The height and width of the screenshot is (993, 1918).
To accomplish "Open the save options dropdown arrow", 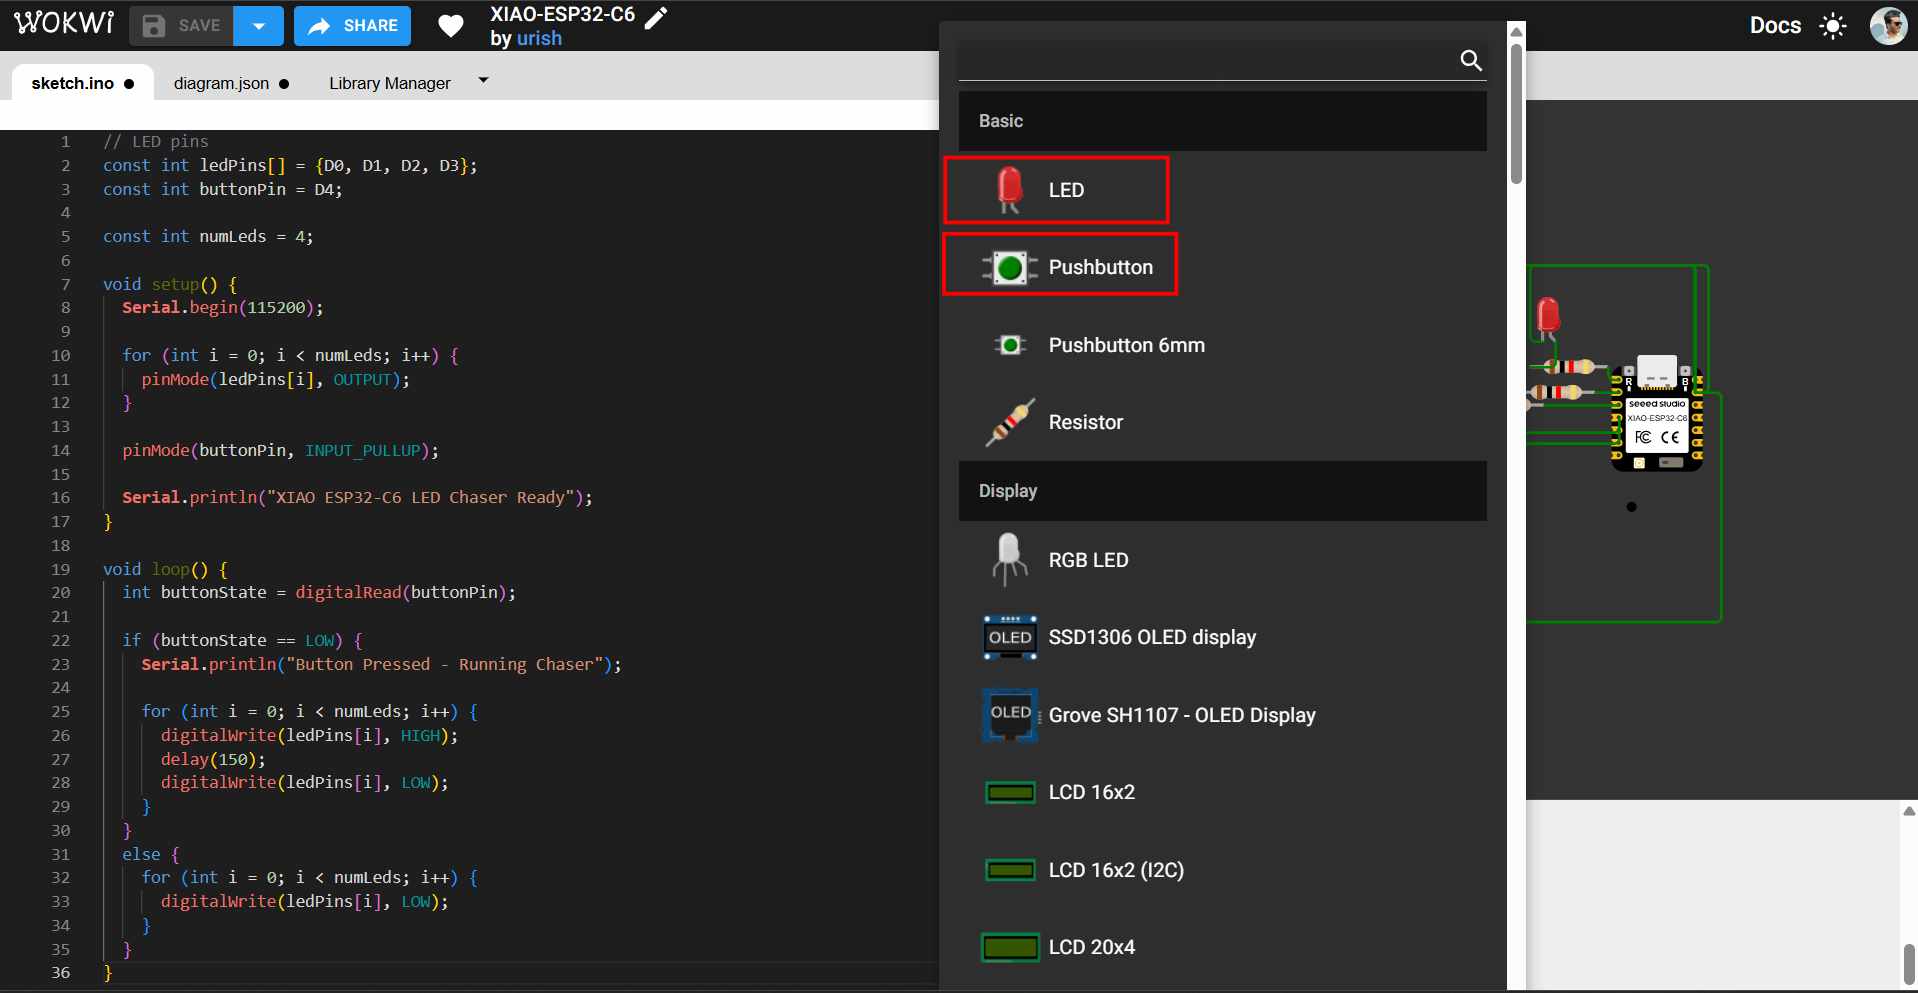I will [x=259, y=26].
